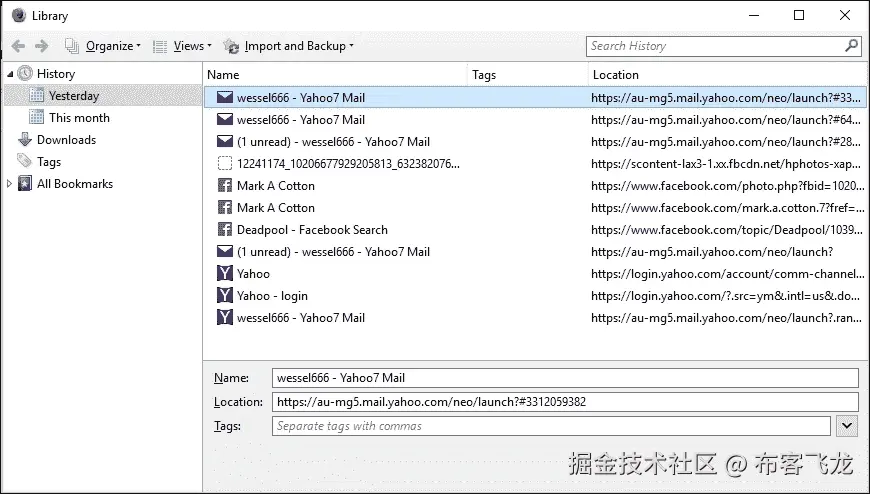Screen dimensions: 870x494
Task: Sort by the Tags column header
Action: (528, 75)
